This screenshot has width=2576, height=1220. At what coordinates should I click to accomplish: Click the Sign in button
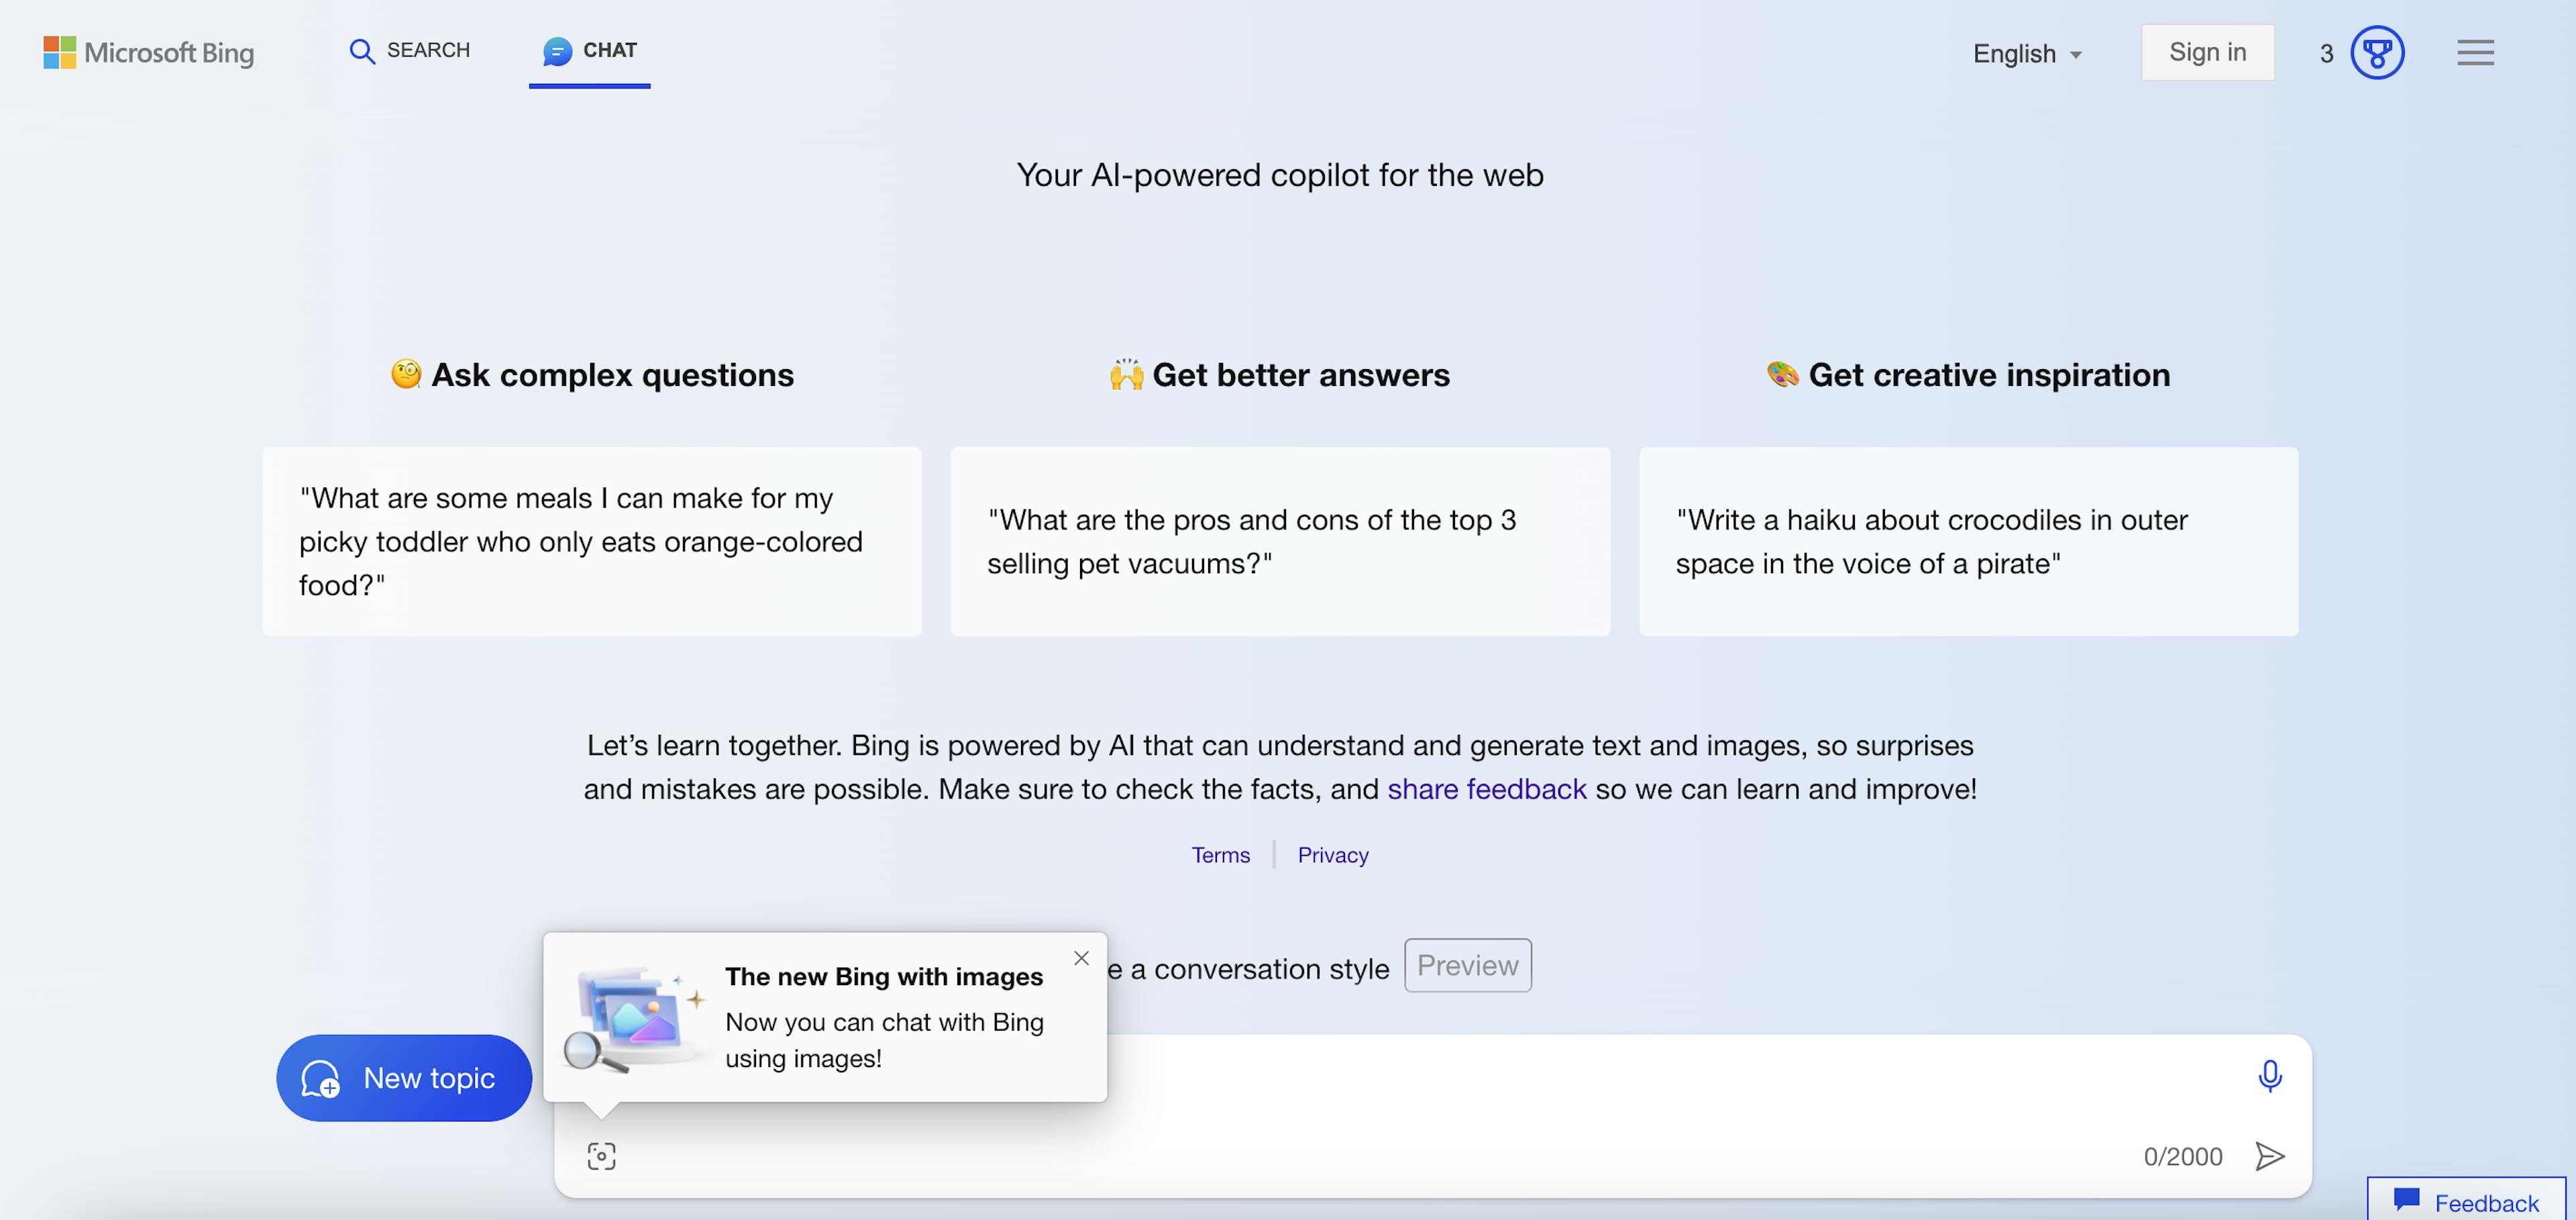pyautogui.click(x=2208, y=51)
